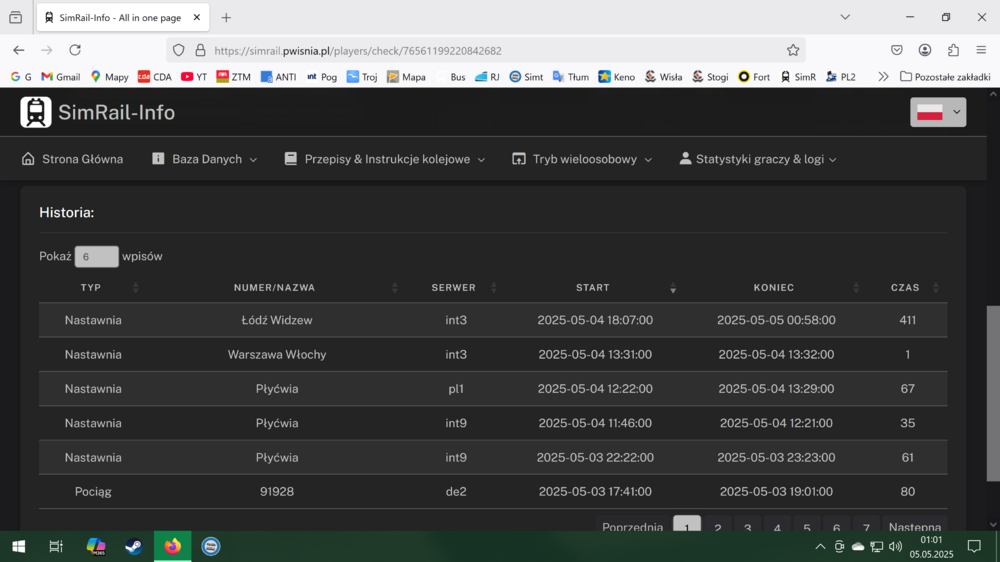This screenshot has height=562, width=1000.
Task: Reload the page with the refresh icon
Action: click(x=75, y=50)
